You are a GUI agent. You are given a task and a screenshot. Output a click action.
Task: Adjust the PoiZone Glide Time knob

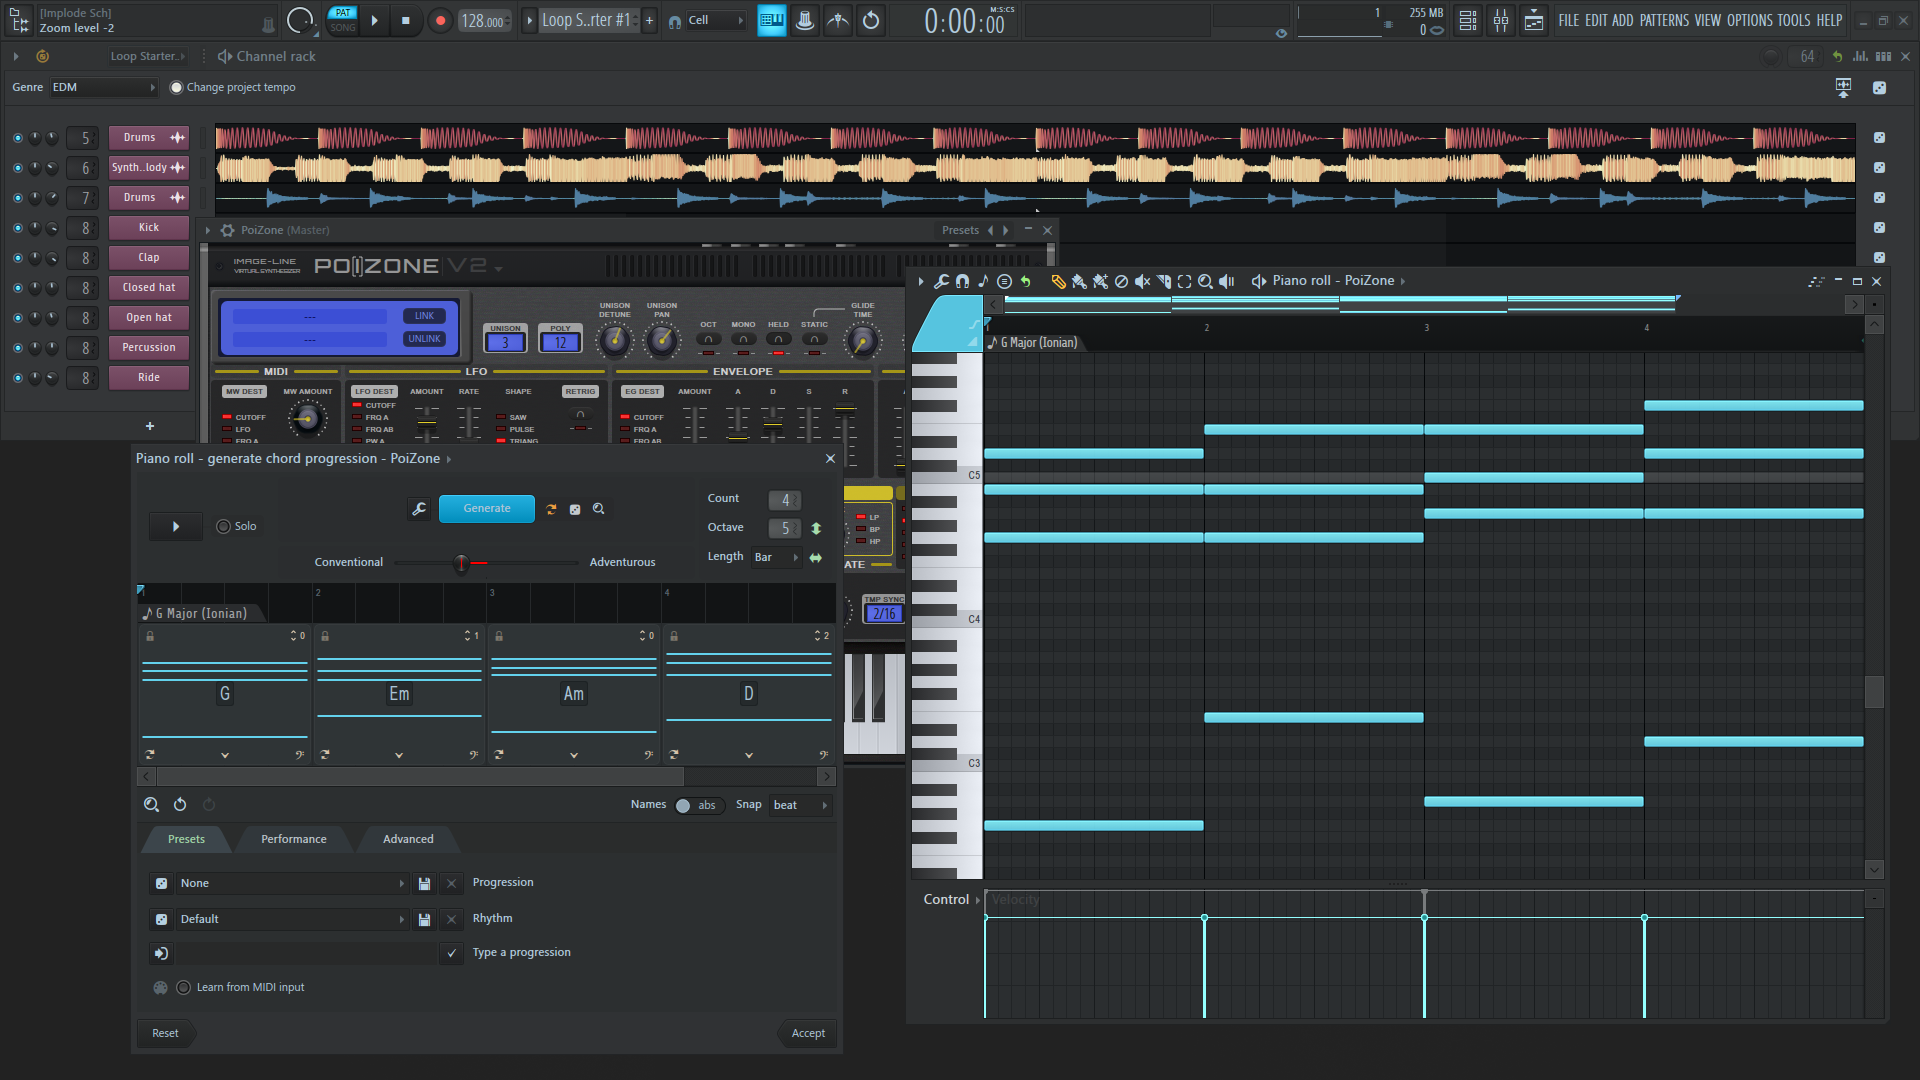pos(862,342)
